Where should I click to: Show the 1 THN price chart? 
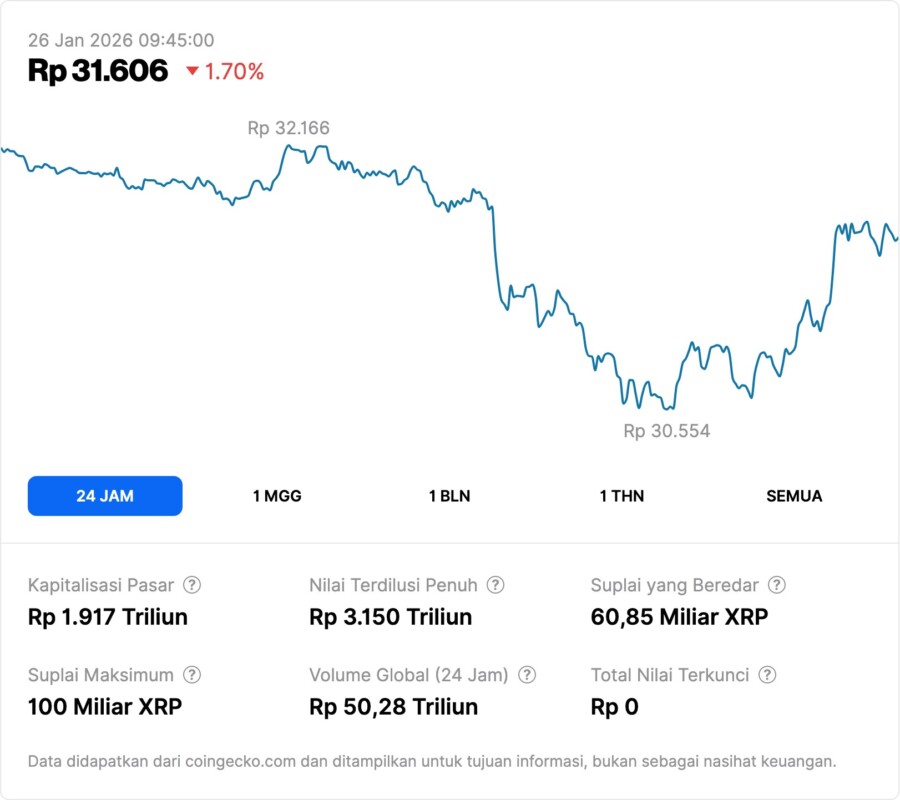[x=622, y=496]
